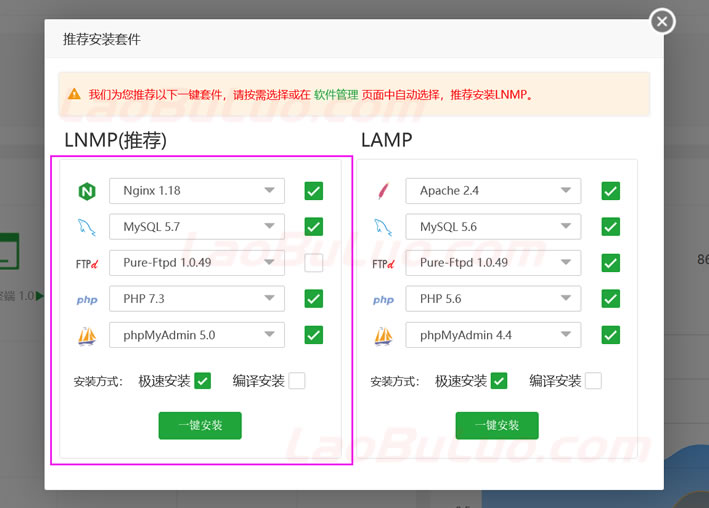Click 一键安装 button under LNMP

pyautogui.click(x=200, y=425)
